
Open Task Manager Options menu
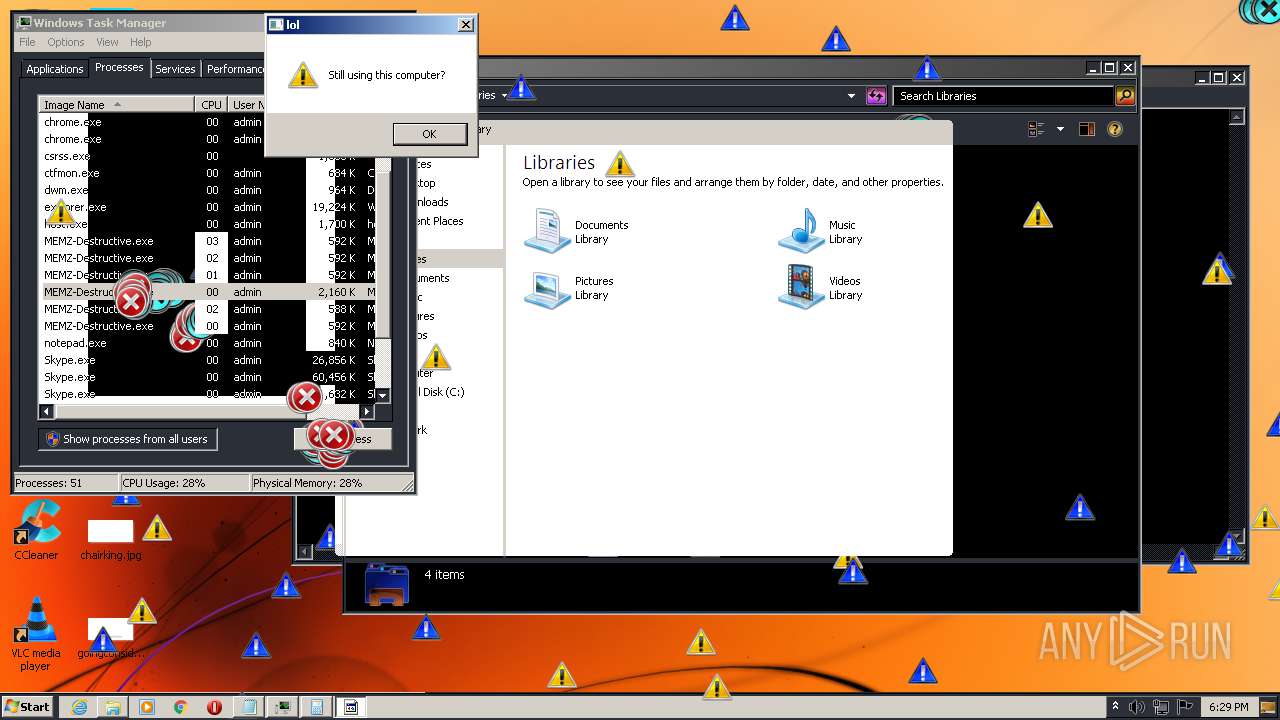[x=66, y=42]
